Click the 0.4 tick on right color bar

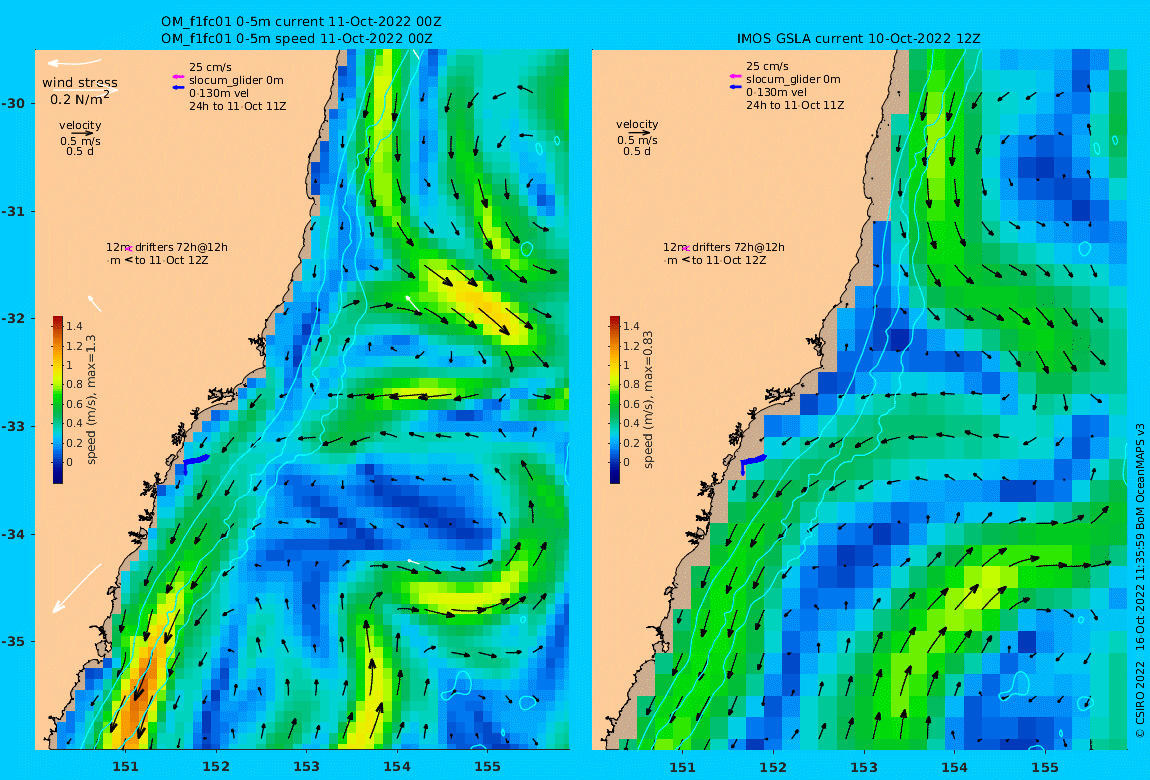(631, 423)
